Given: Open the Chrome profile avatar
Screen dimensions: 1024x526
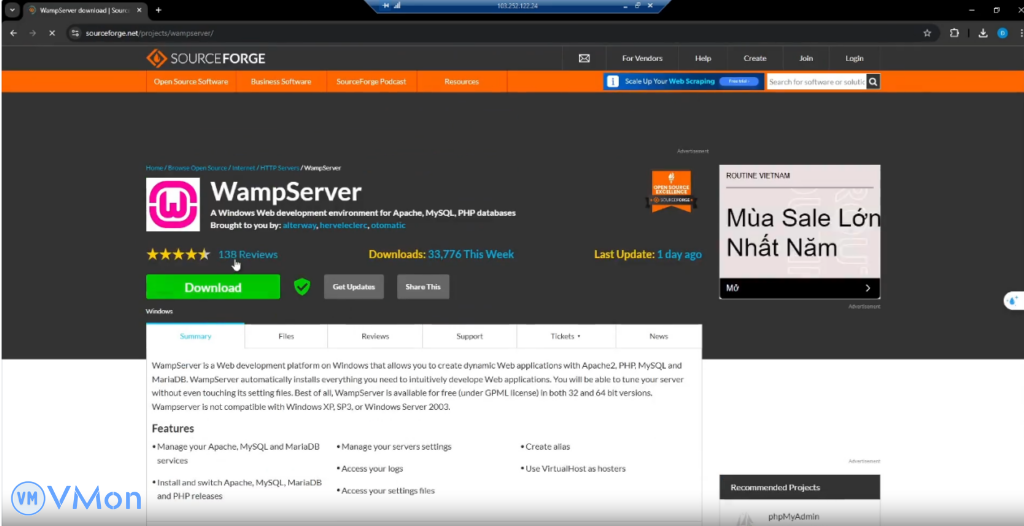Looking at the screenshot, I should pyautogui.click(x=1002, y=33).
